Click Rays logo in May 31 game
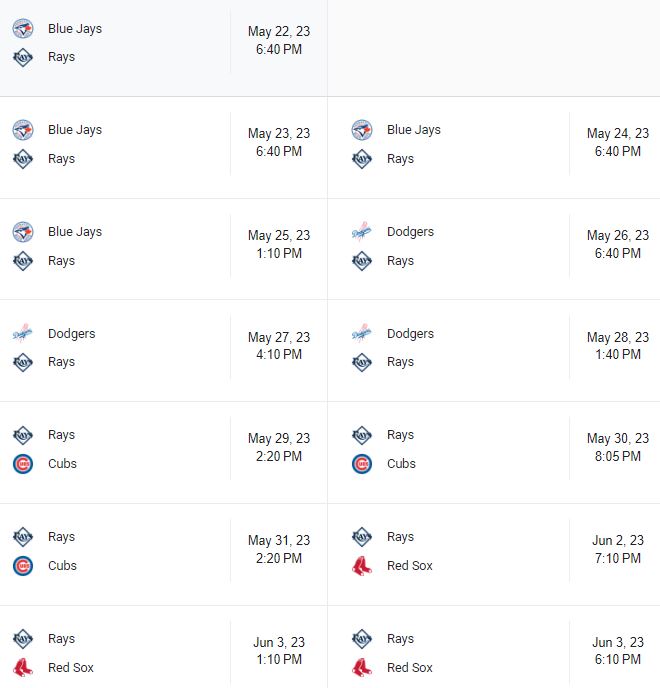This screenshot has width=660, height=688. pyautogui.click(x=23, y=537)
